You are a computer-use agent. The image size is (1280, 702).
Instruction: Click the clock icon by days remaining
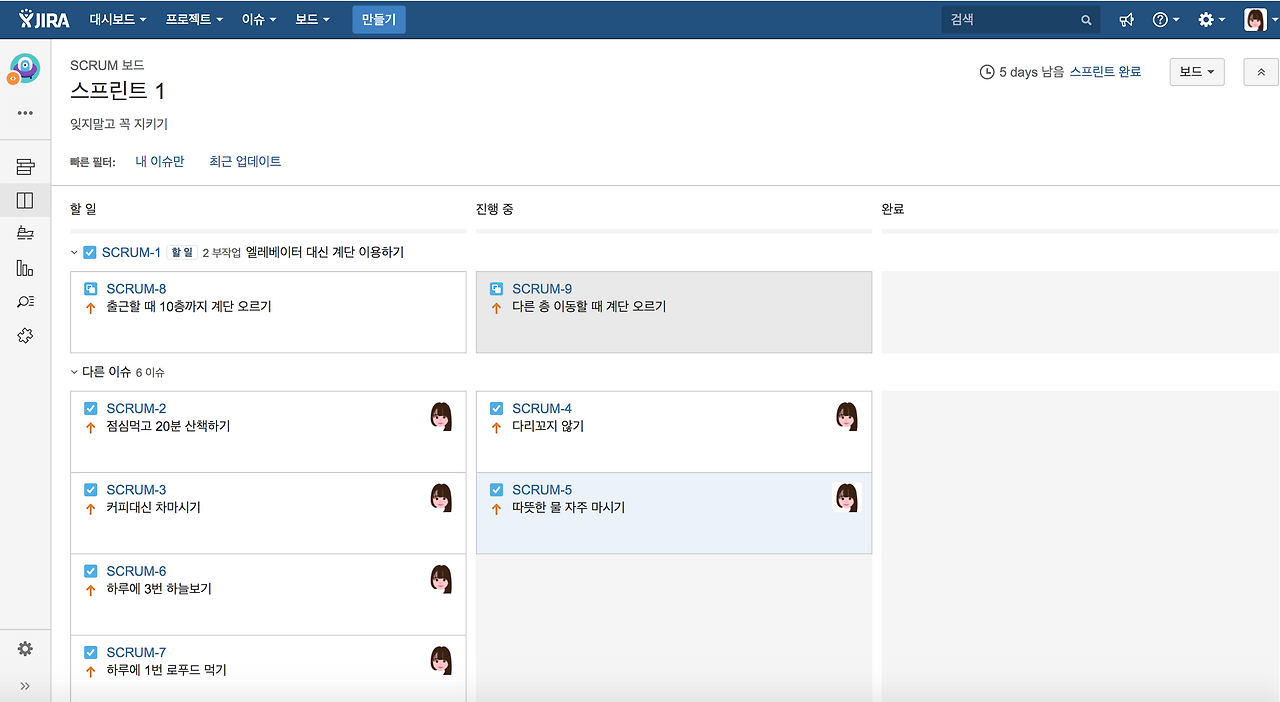point(987,73)
